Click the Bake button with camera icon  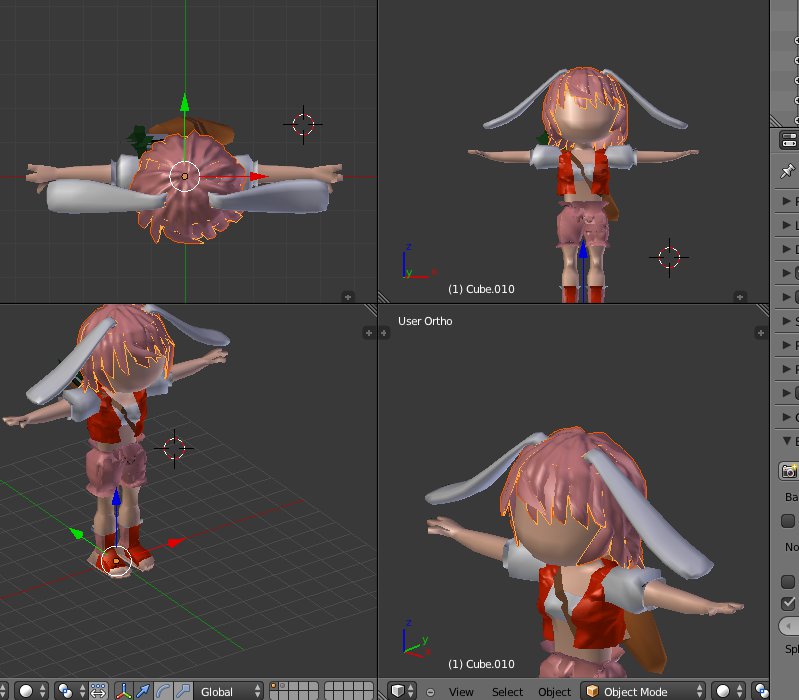coord(789,471)
